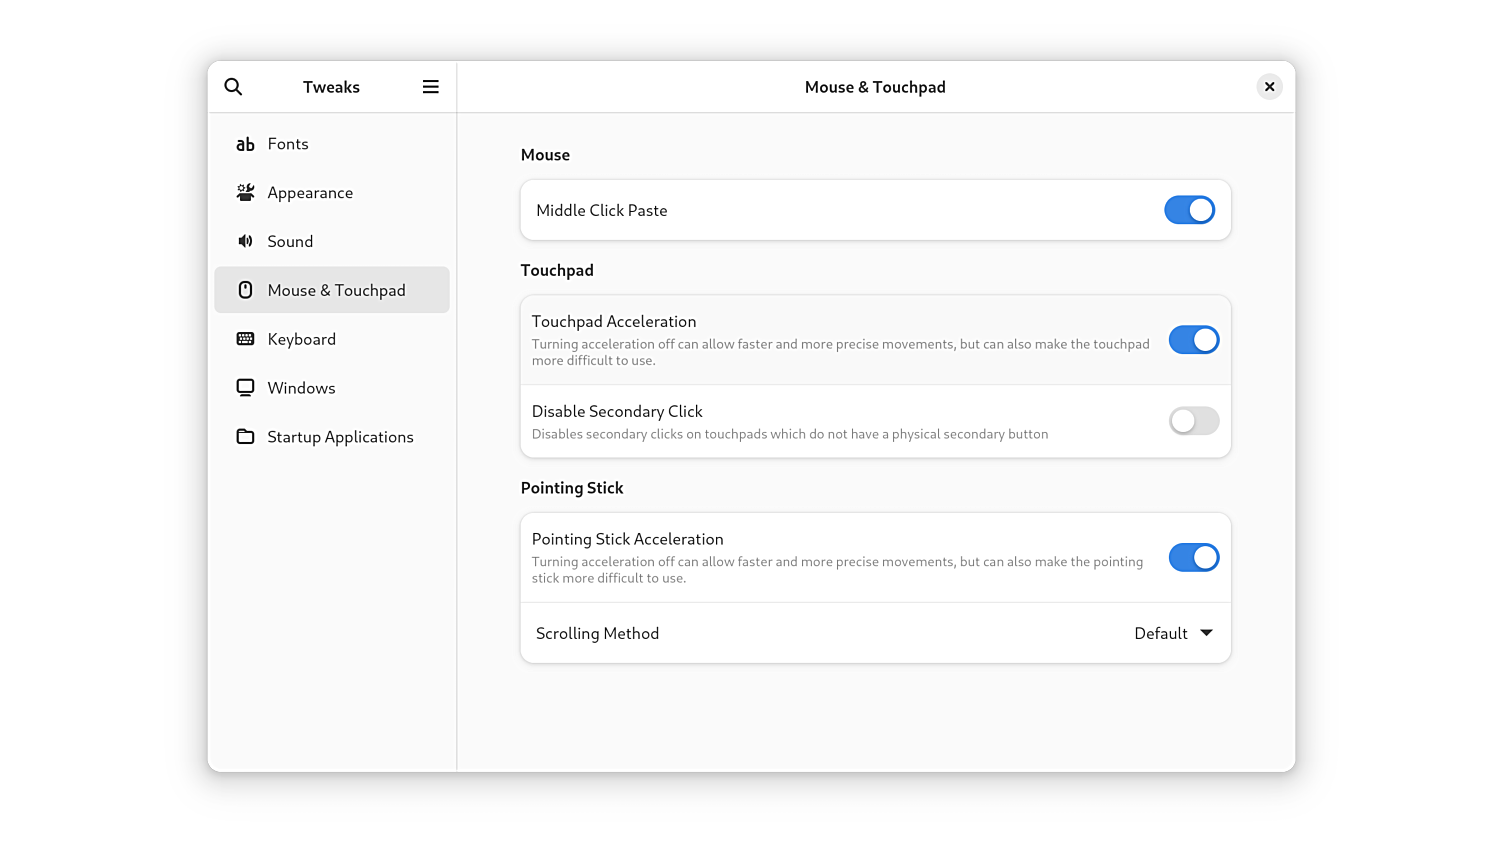Click the Windows monitor icon
The width and height of the screenshot is (1504, 846).
(x=245, y=388)
